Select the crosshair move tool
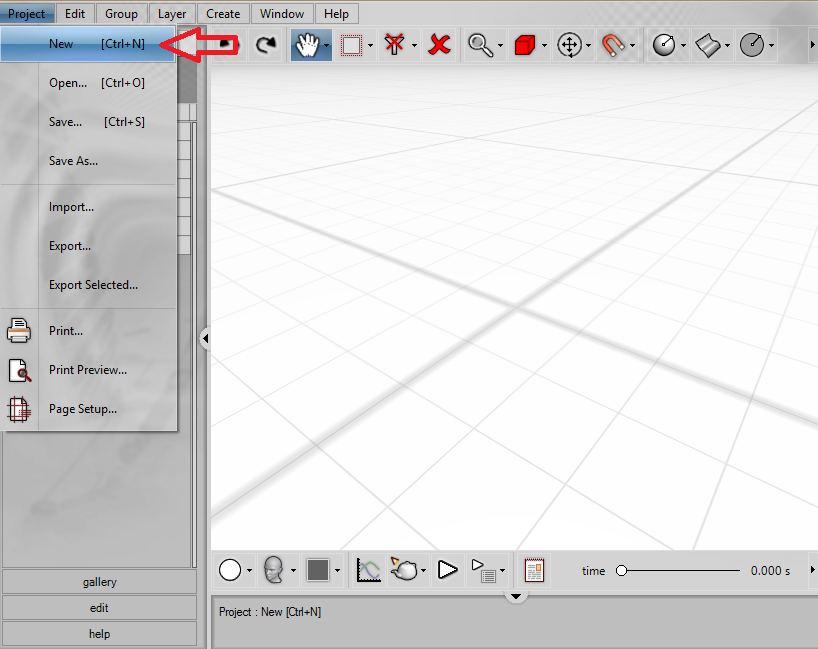818x649 pixels. tap(569, 45)
